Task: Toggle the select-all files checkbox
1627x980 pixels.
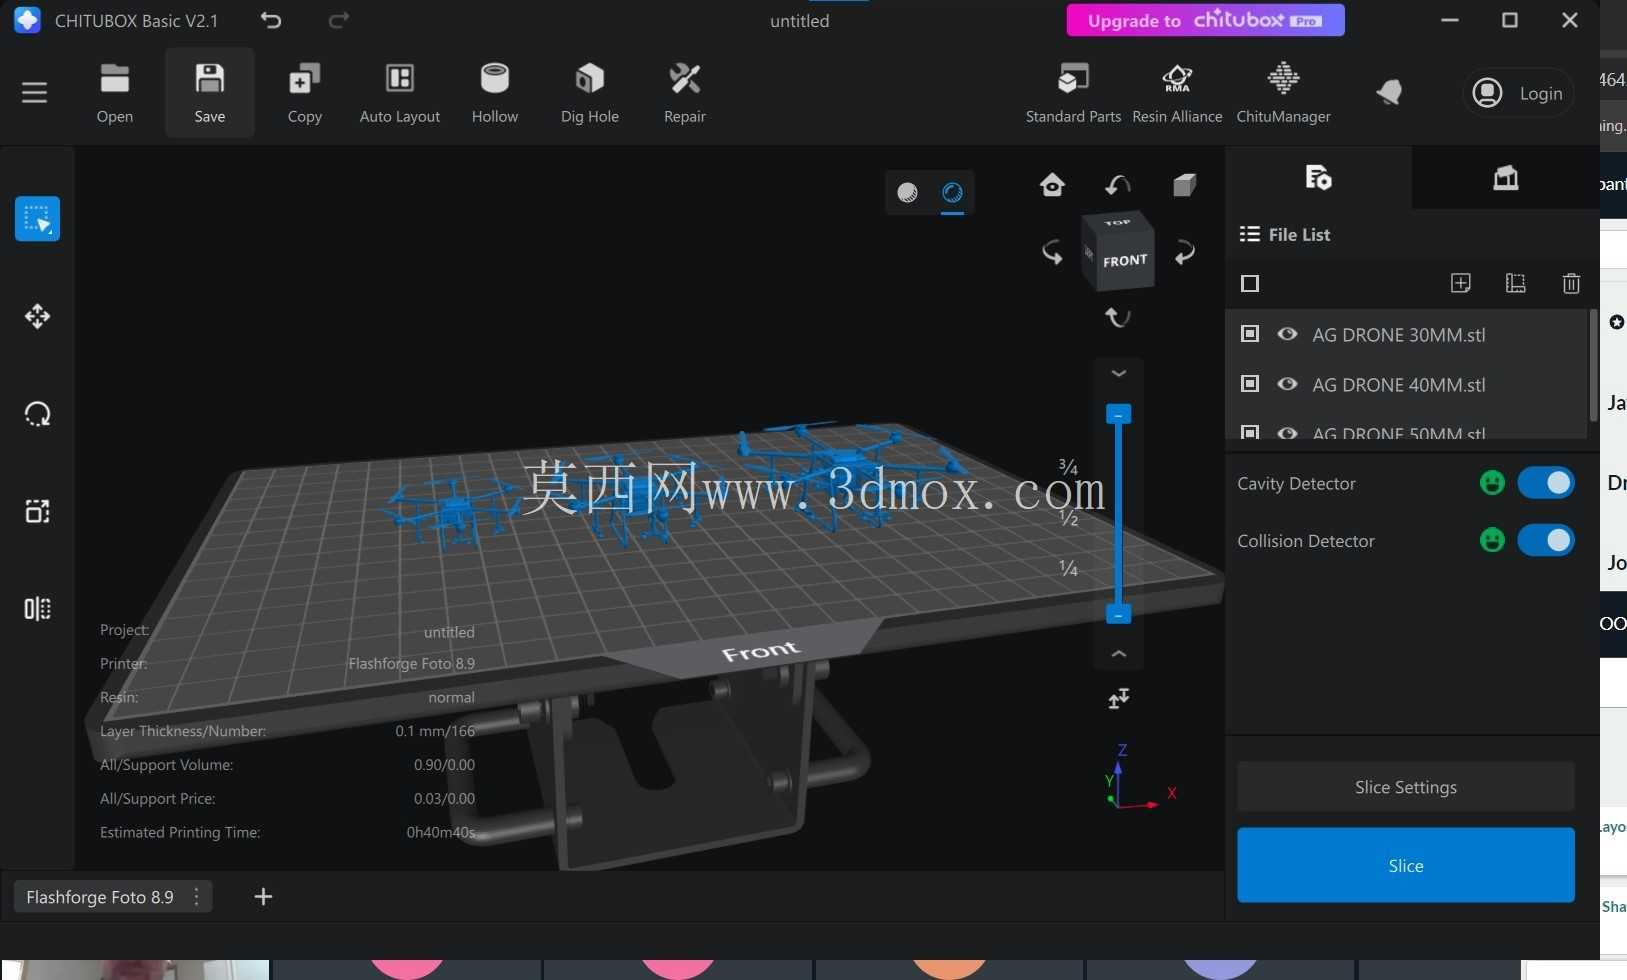Action: tap(1250, 284)
